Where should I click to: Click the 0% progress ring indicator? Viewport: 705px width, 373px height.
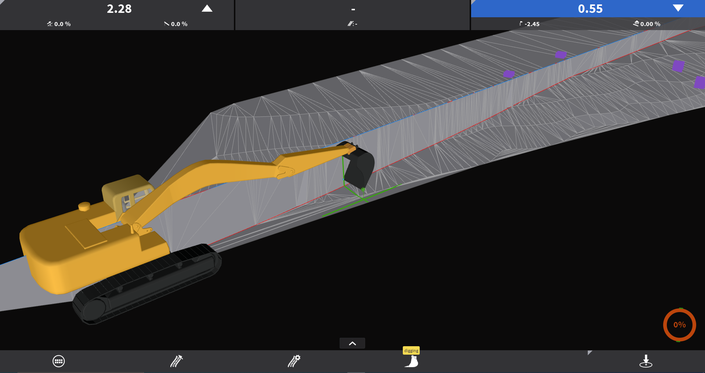point(679,324)
